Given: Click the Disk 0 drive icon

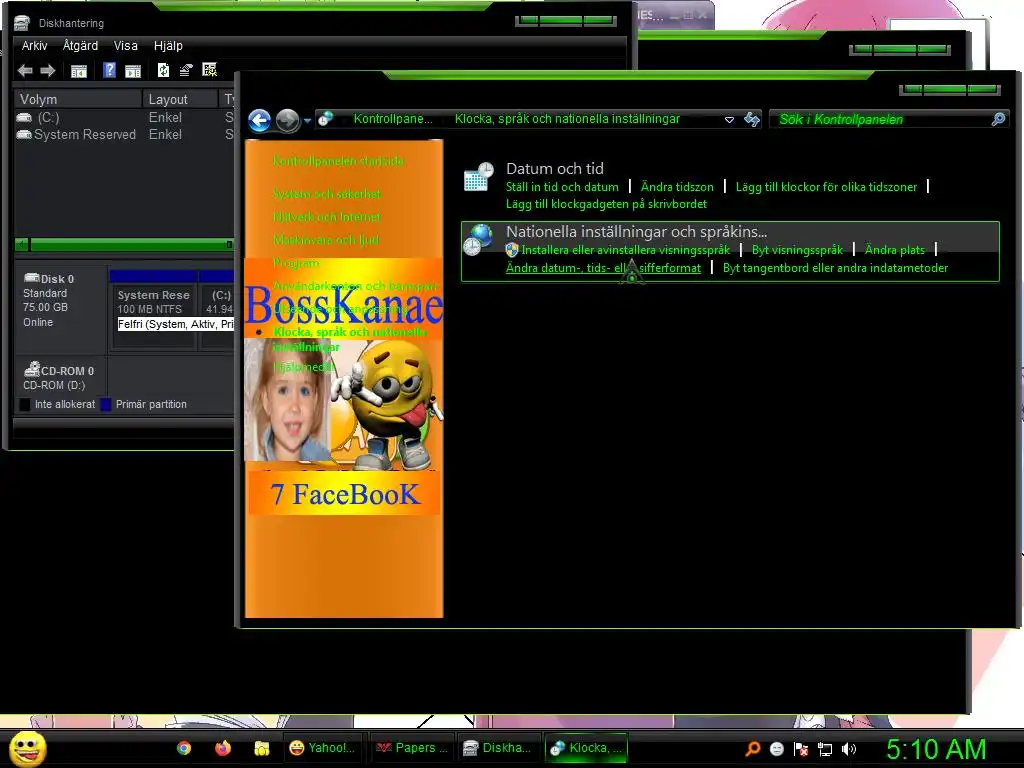Looking at the screenshot, I should [31, 278].
